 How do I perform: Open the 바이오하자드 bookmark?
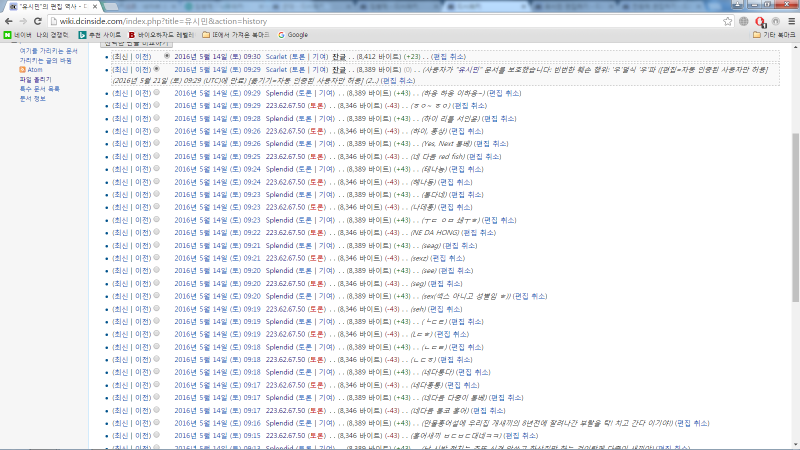[161, 35]
